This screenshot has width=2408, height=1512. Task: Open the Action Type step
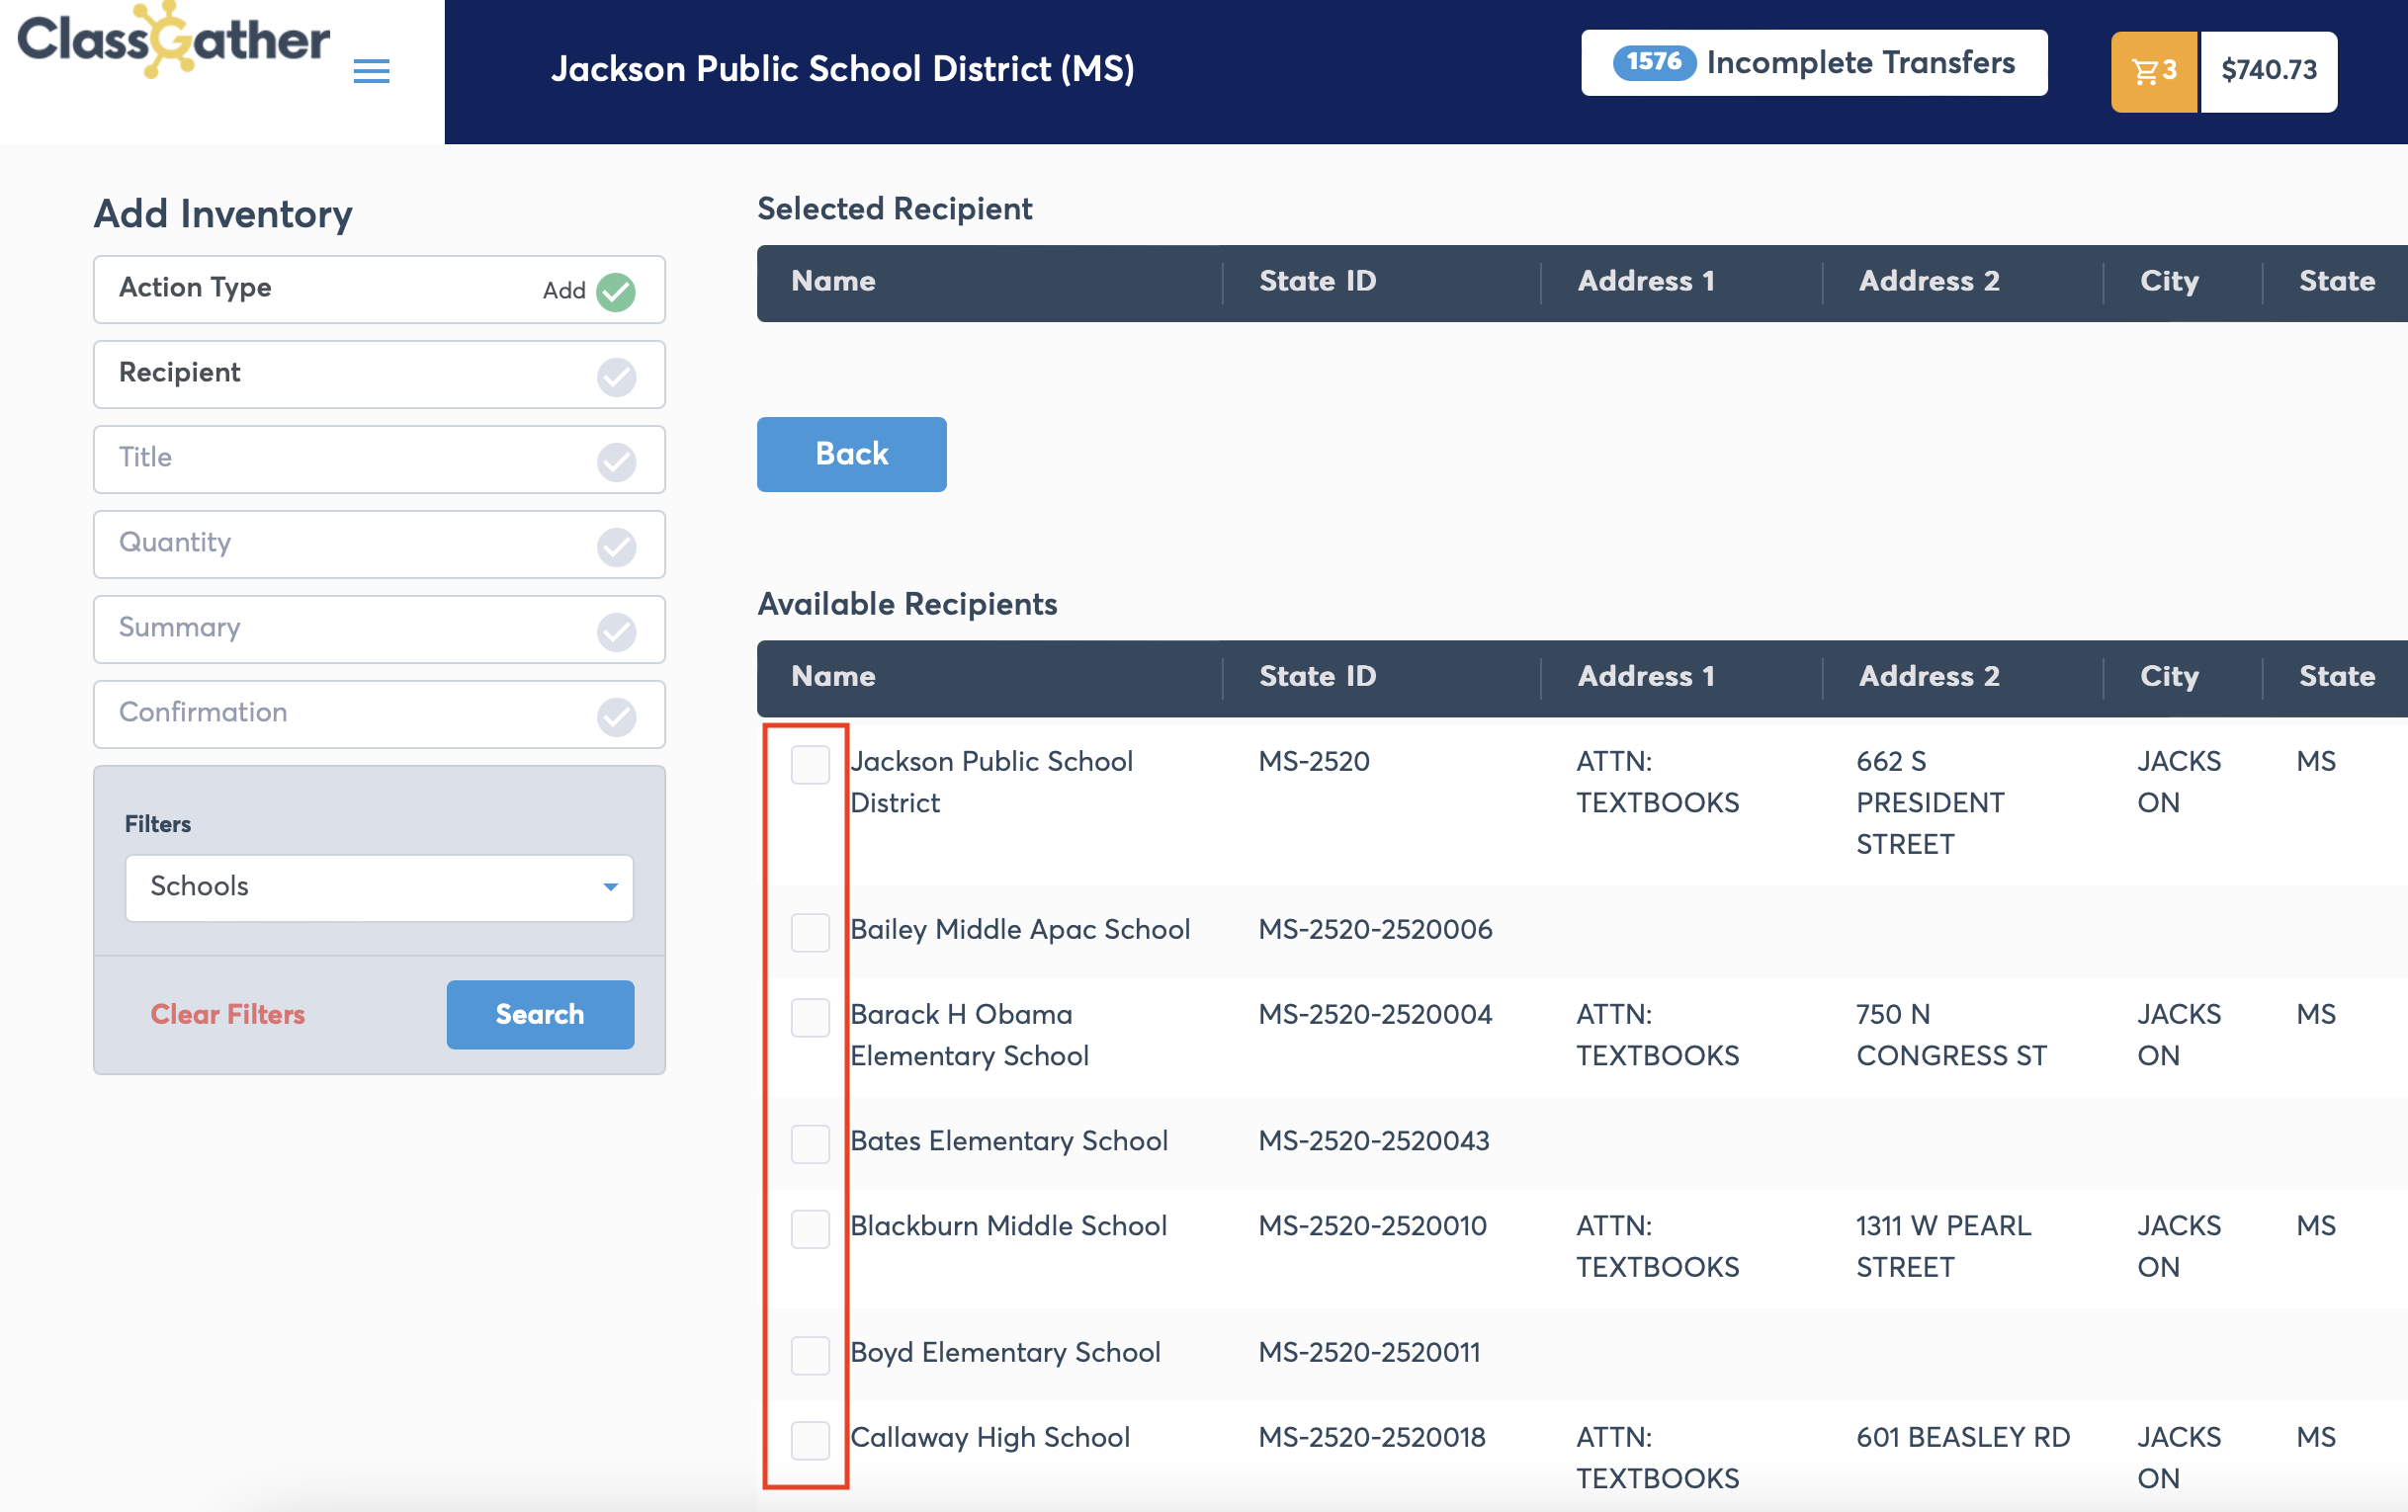(x=379, y=289)
